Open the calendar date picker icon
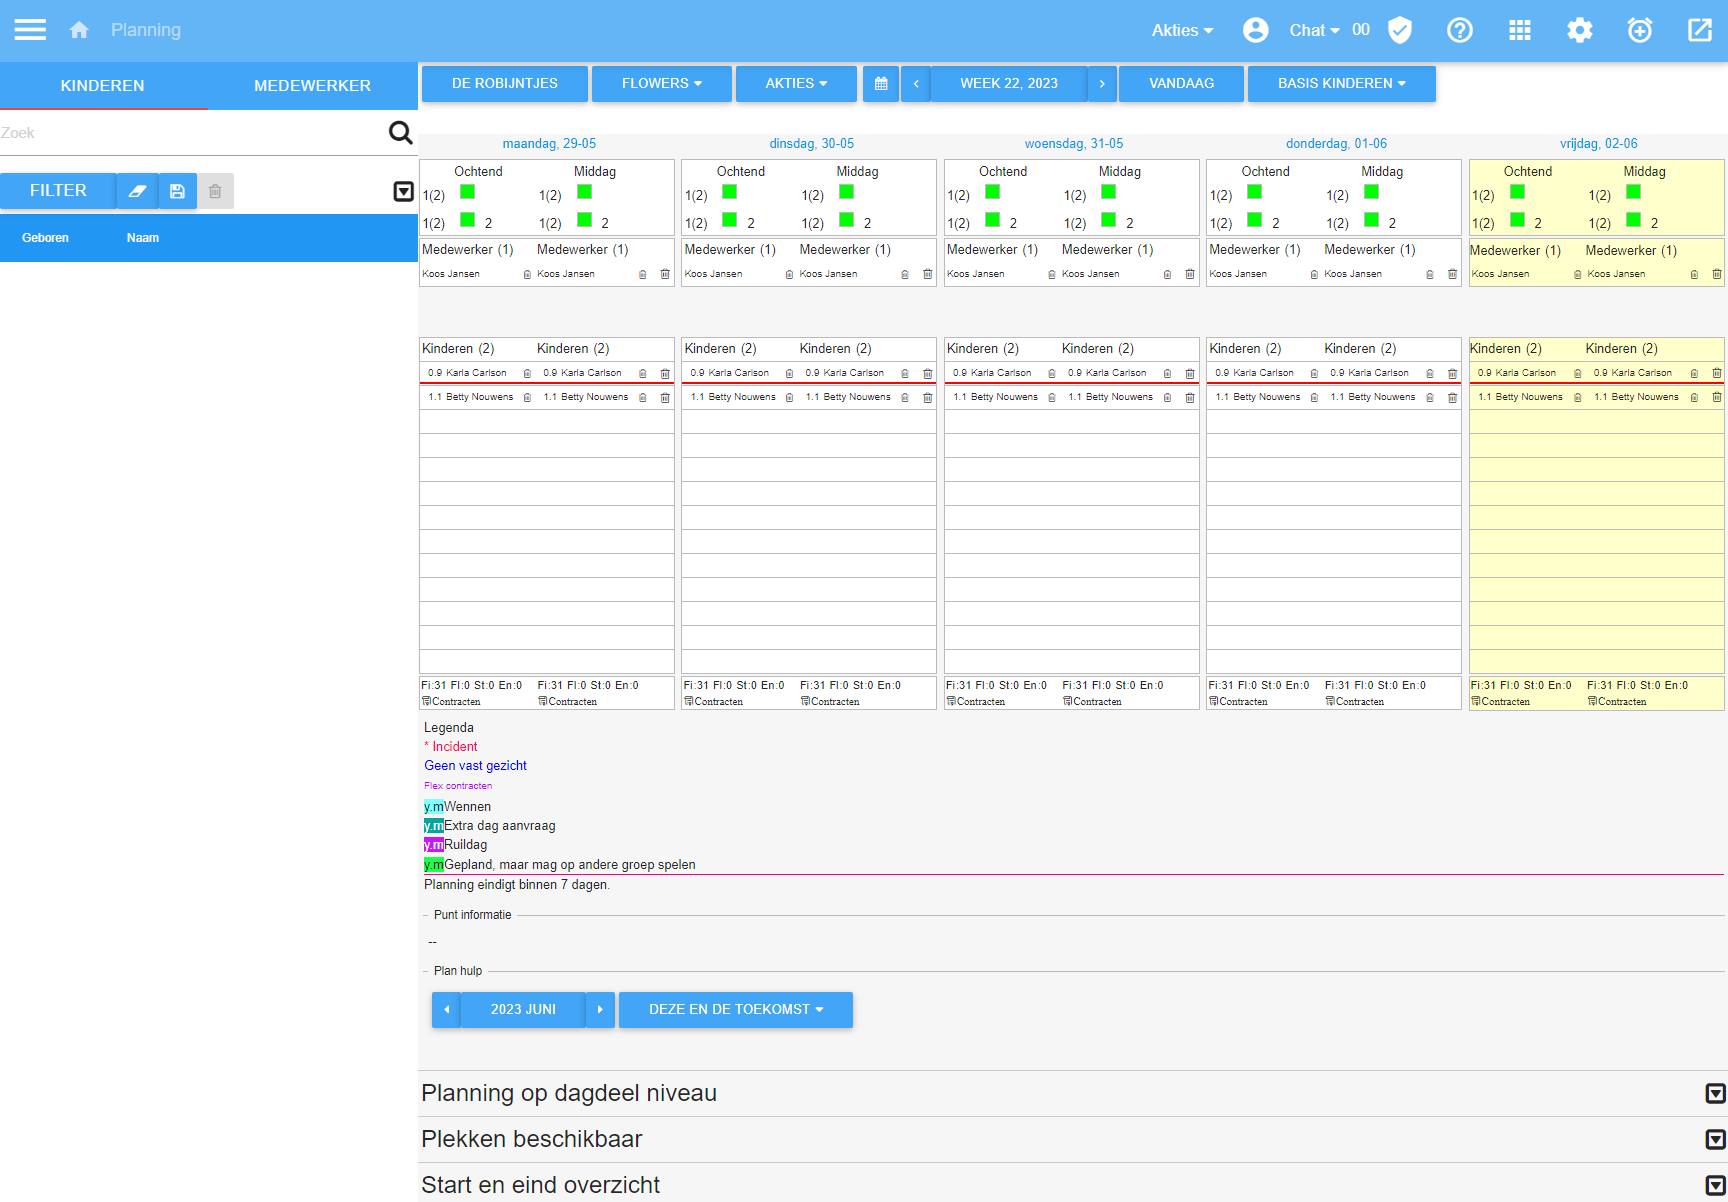 [881, 84]
